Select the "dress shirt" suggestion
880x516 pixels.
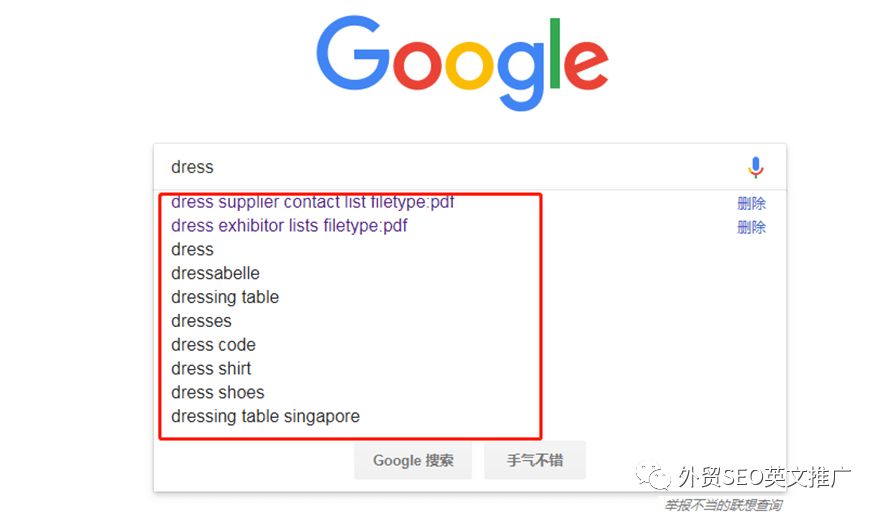point(211,369)
